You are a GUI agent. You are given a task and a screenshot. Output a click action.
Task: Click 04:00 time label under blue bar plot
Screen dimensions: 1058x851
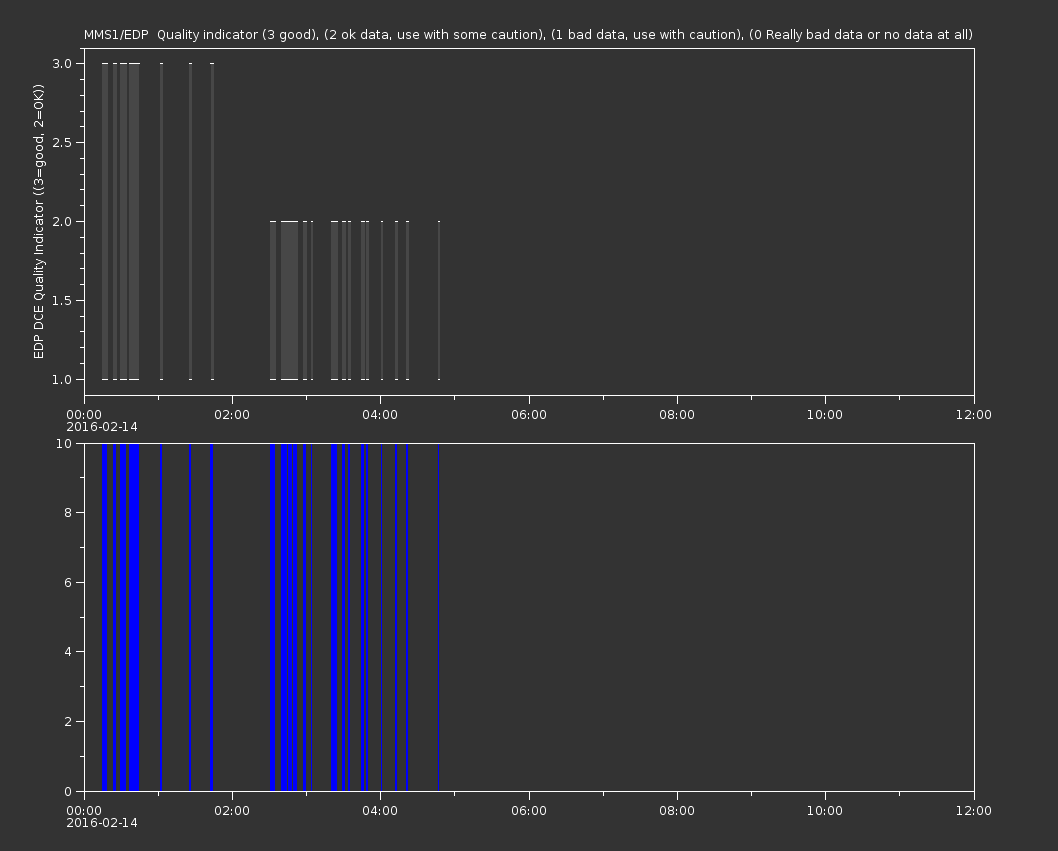381,811
